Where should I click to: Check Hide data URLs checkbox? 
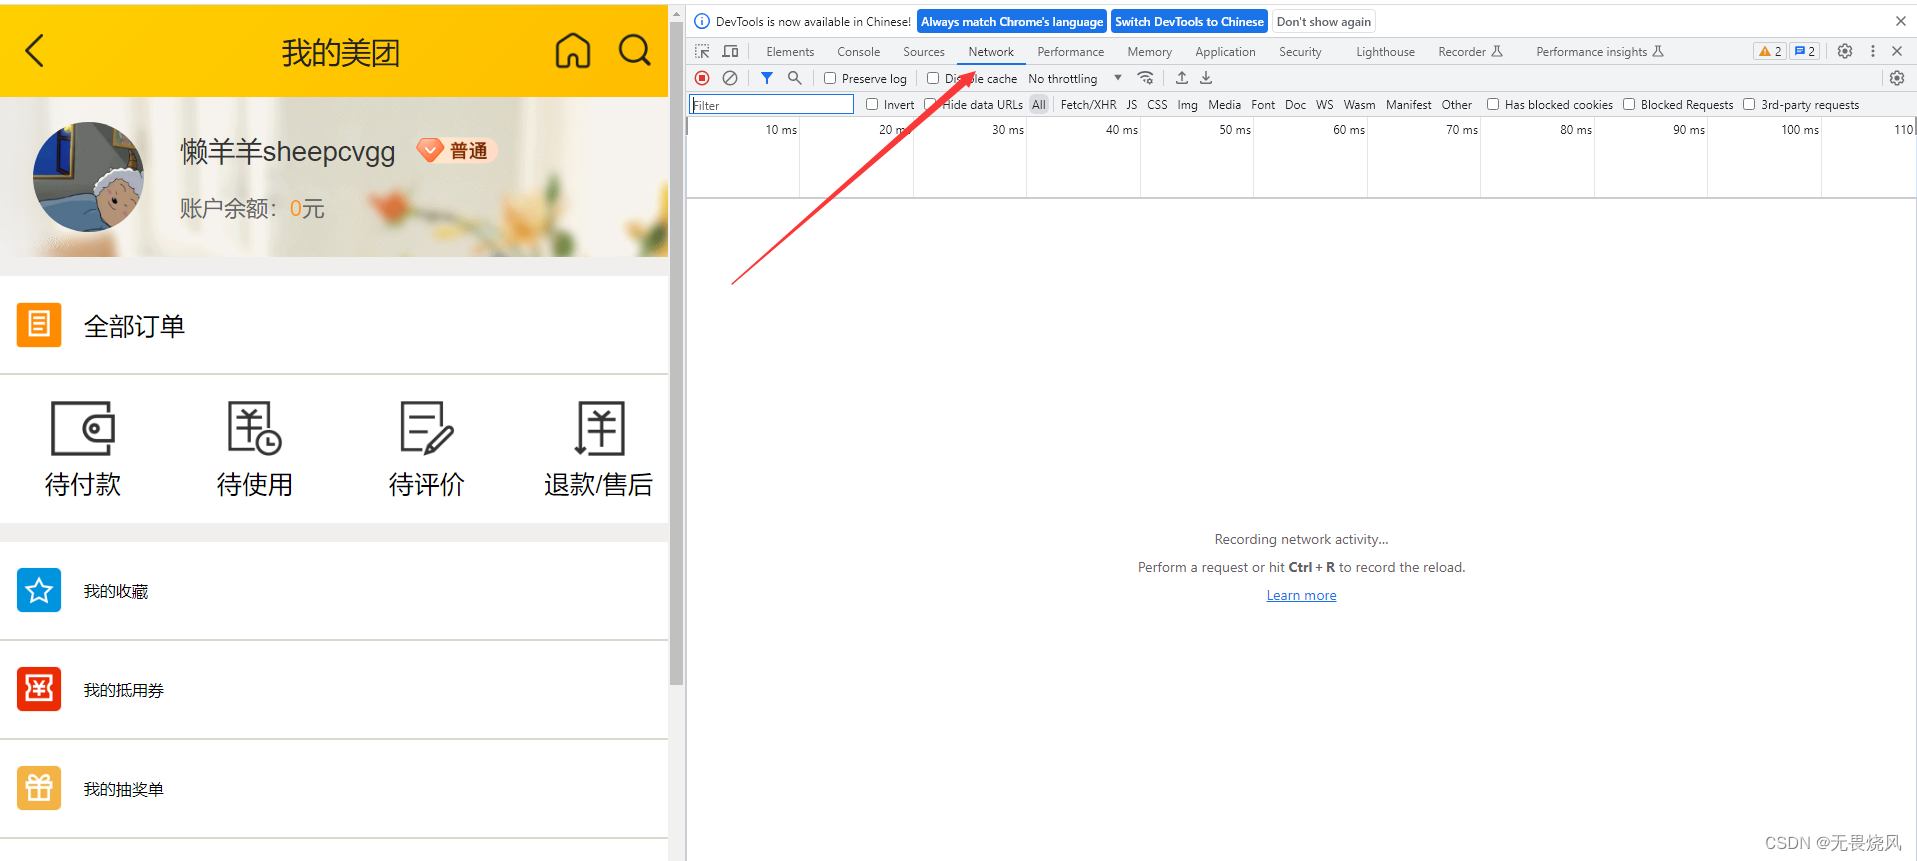(930, 104)
